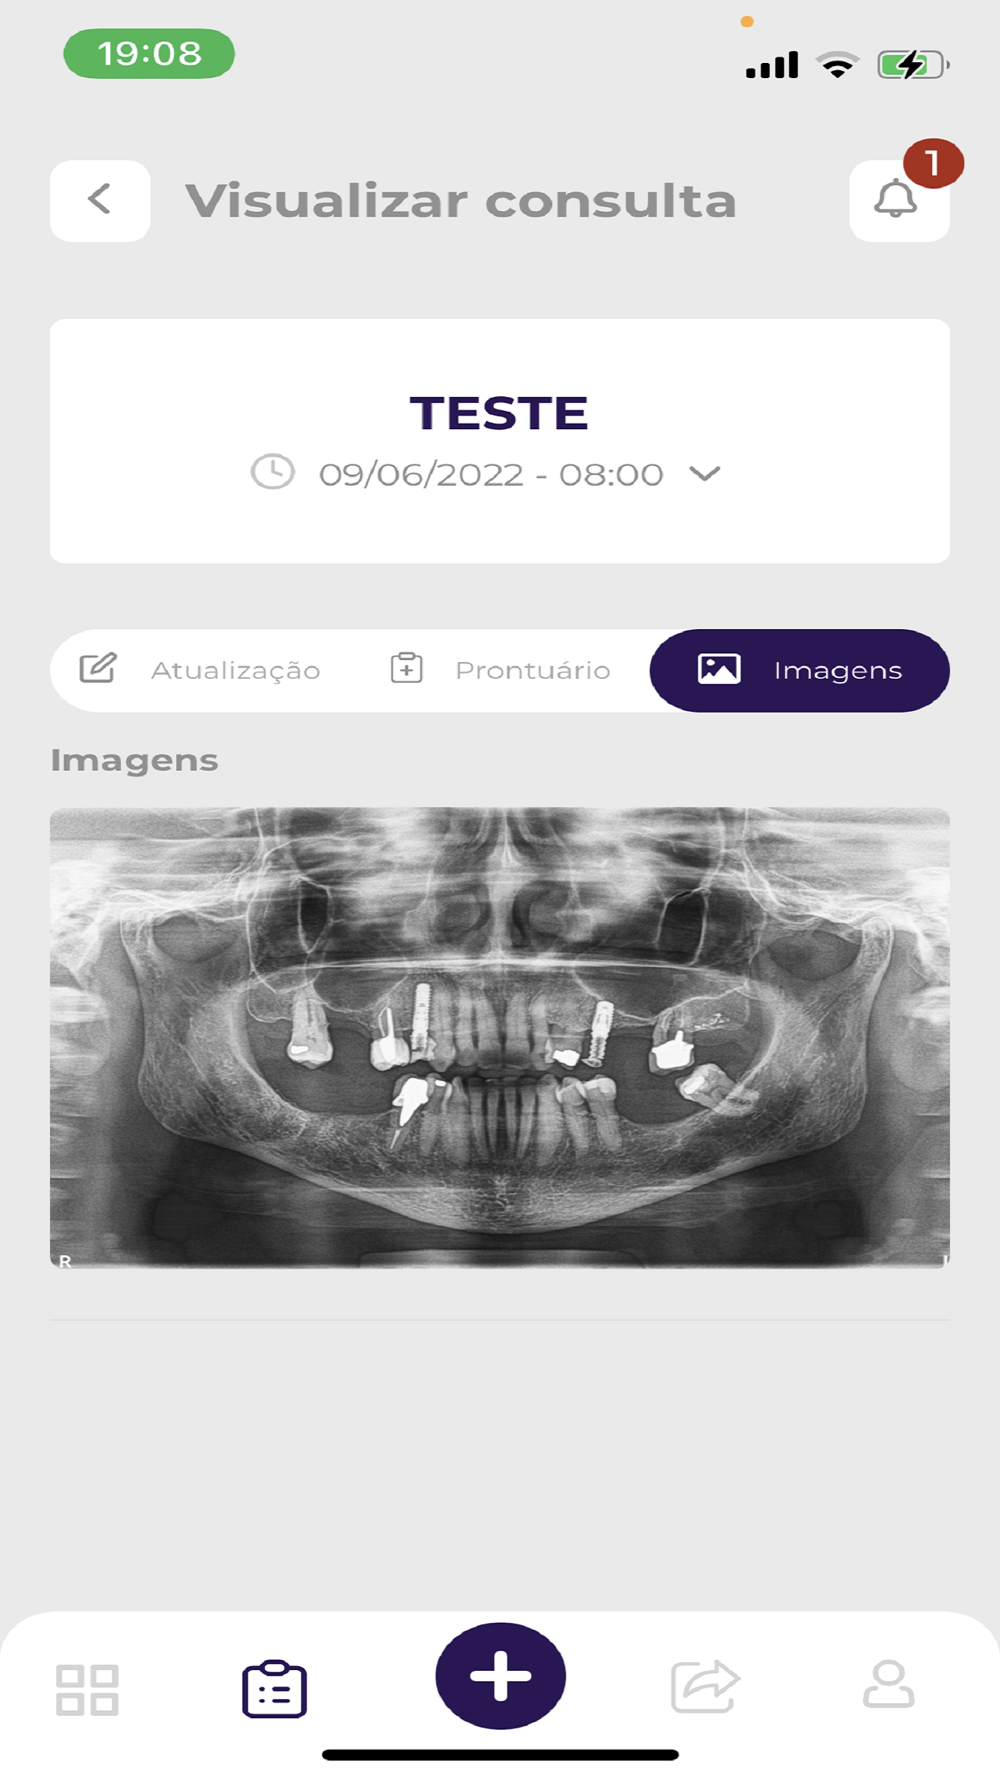Select the Imagens tab
This screenshot has height=1778, width=1000.
coord(800,670)
